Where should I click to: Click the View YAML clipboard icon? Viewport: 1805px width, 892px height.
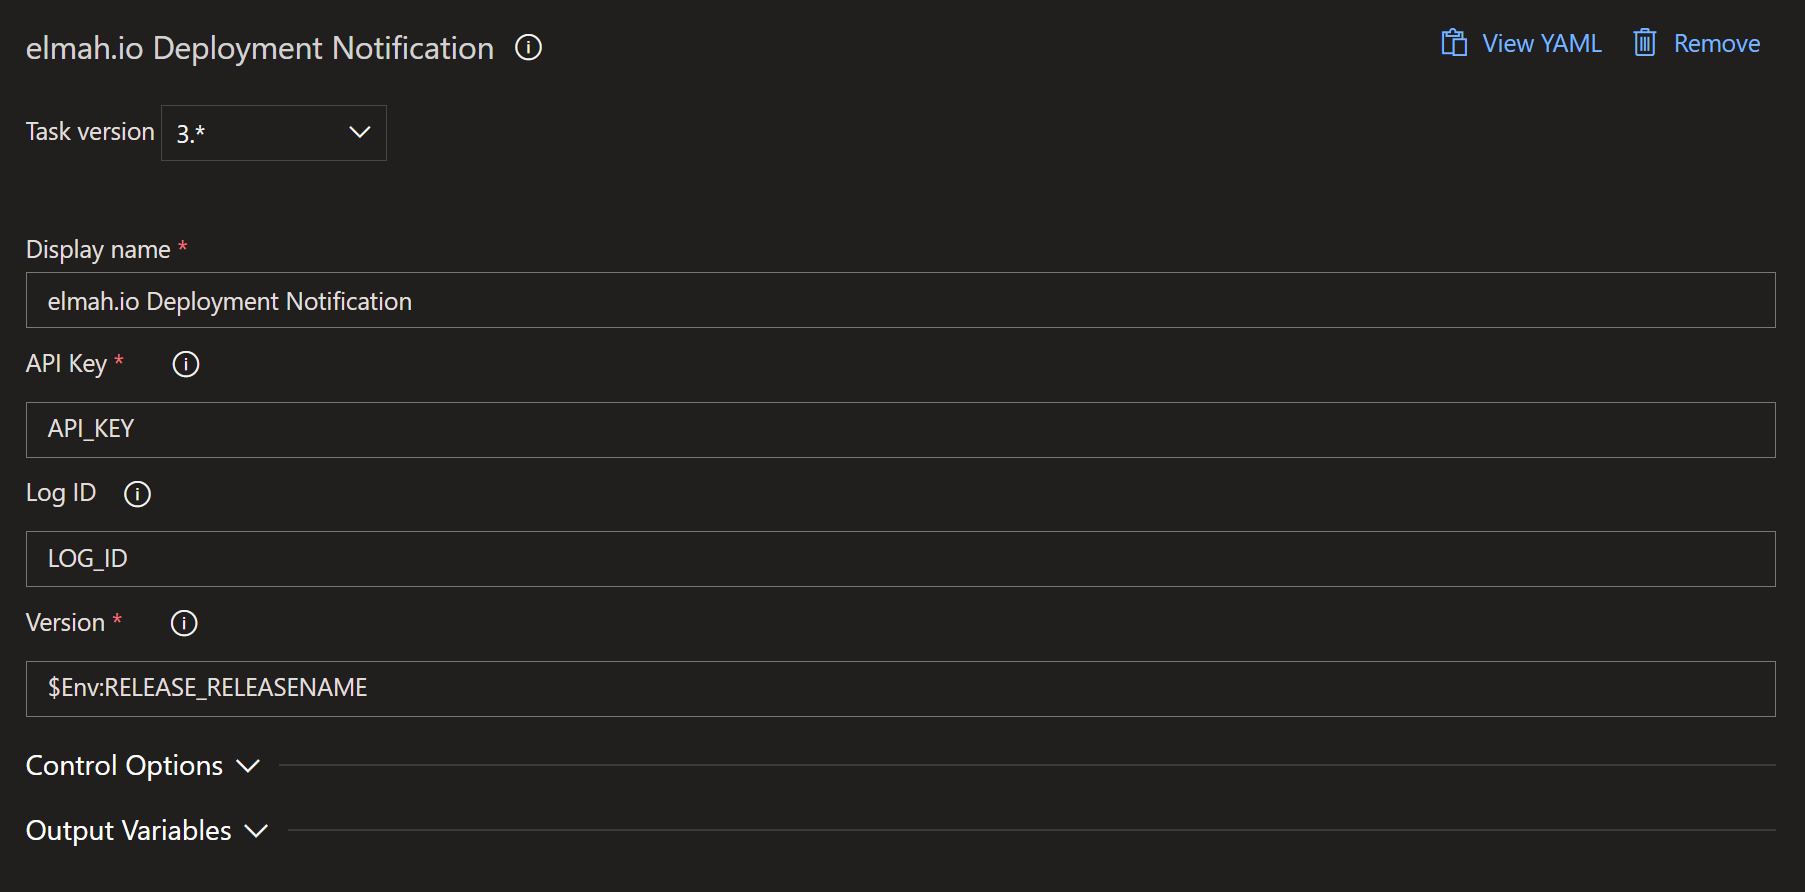coord(1454,43)
